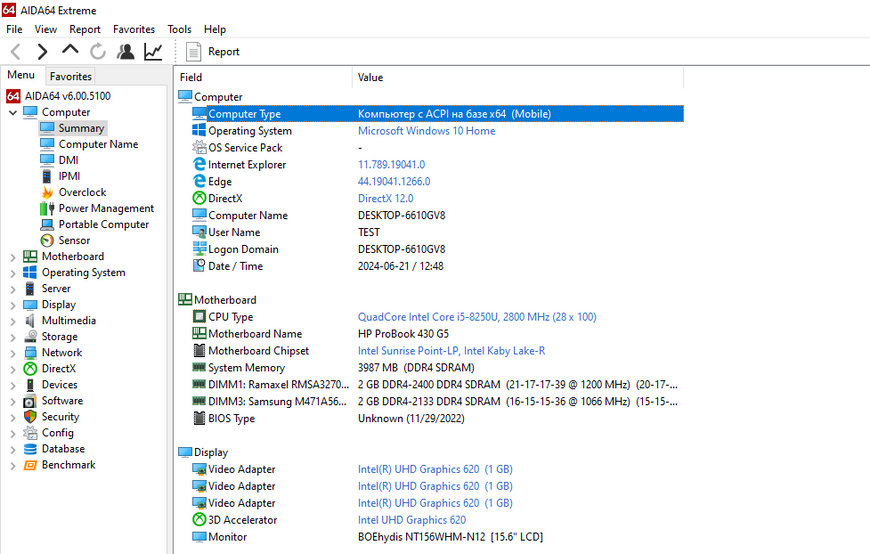This screenshot has width=870, height=554.
Task: Expand the Motherboard tree node
Action: [13, 257]
